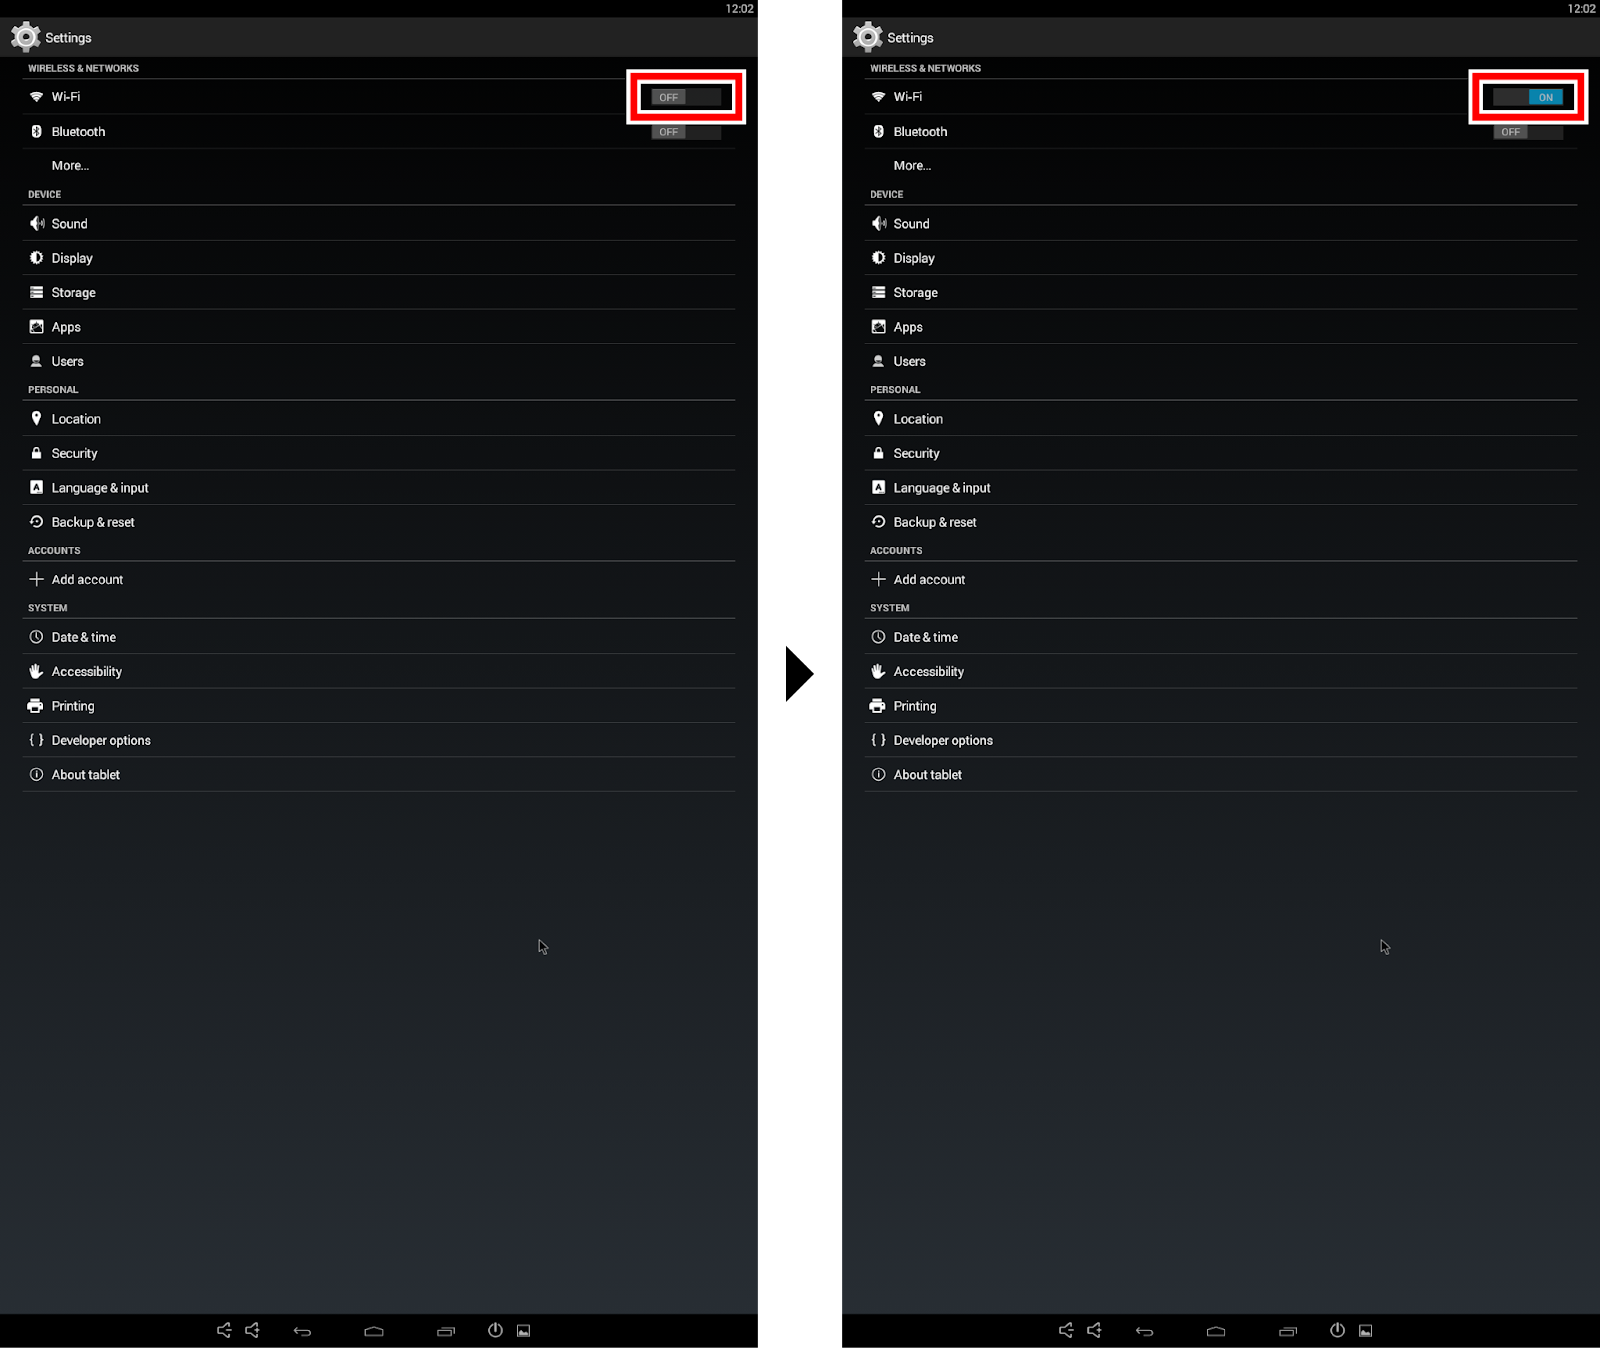
Task: Click About tablet info icon in Wi-Fi-off screen
Action: point(36,774)
